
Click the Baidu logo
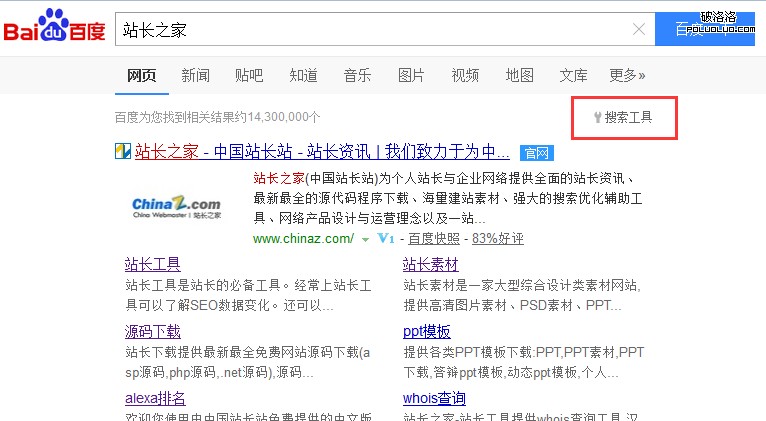54,30
